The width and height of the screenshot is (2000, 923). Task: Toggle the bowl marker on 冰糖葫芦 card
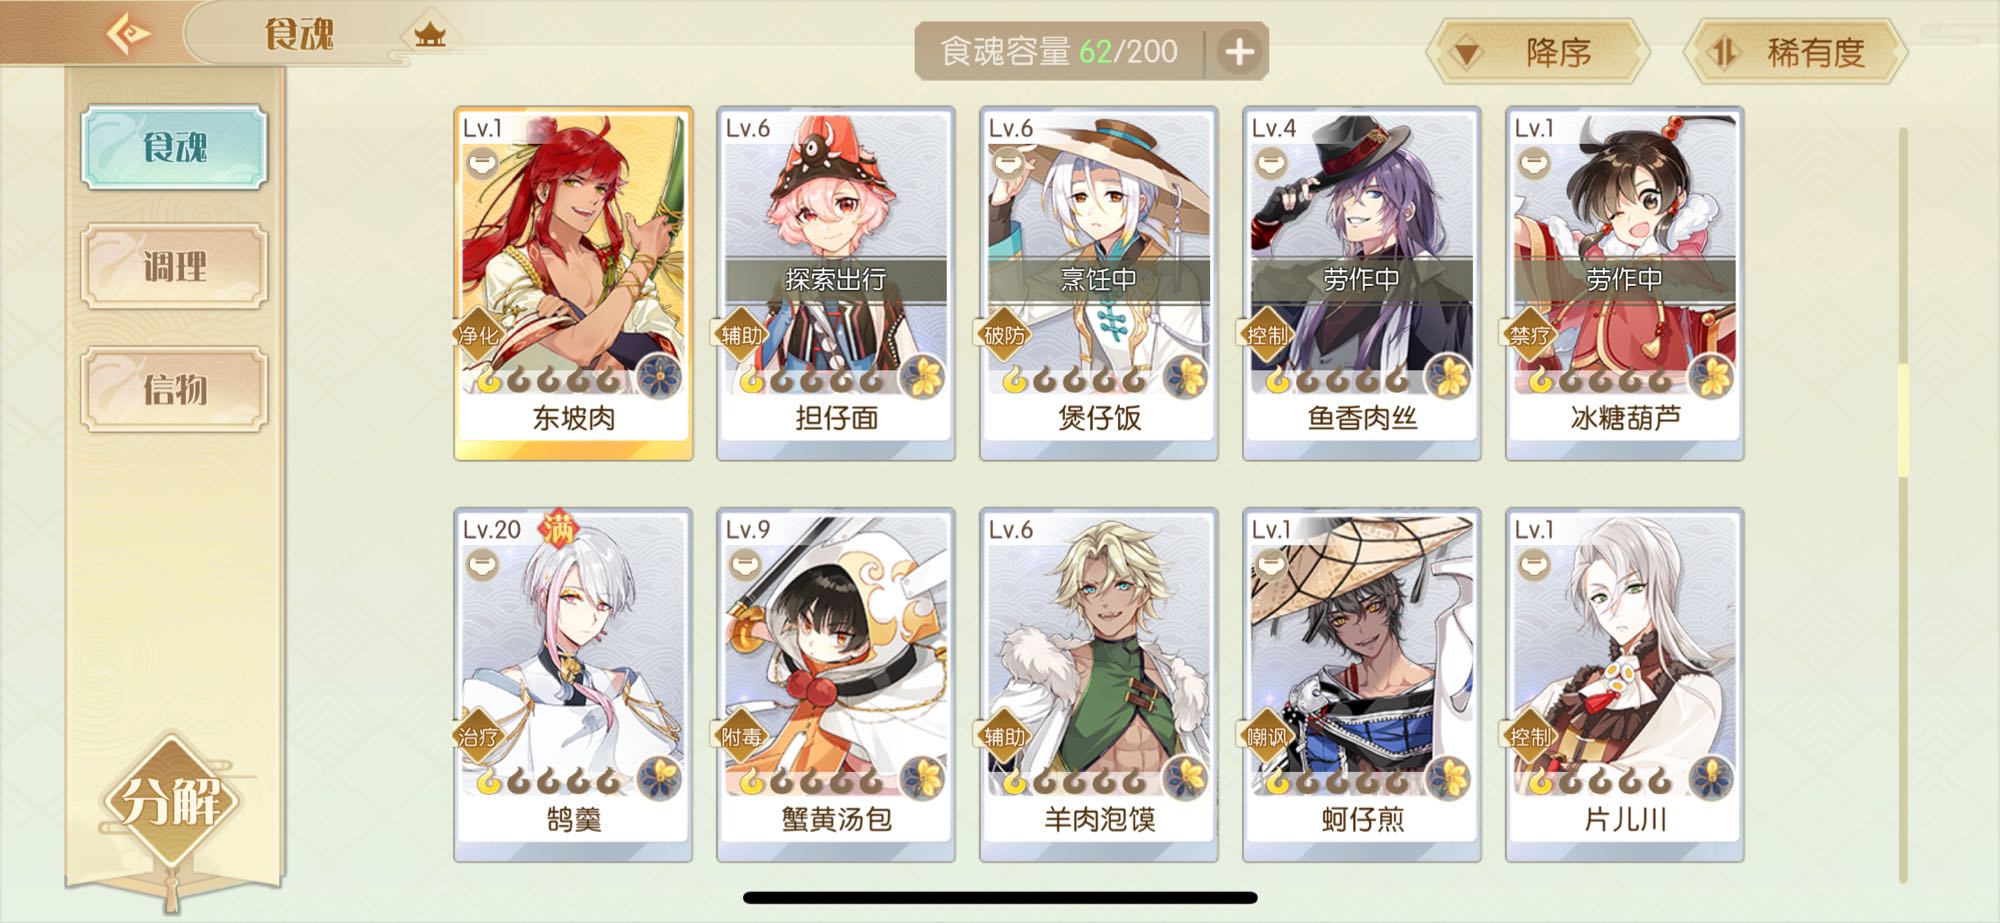[1535, 162]
